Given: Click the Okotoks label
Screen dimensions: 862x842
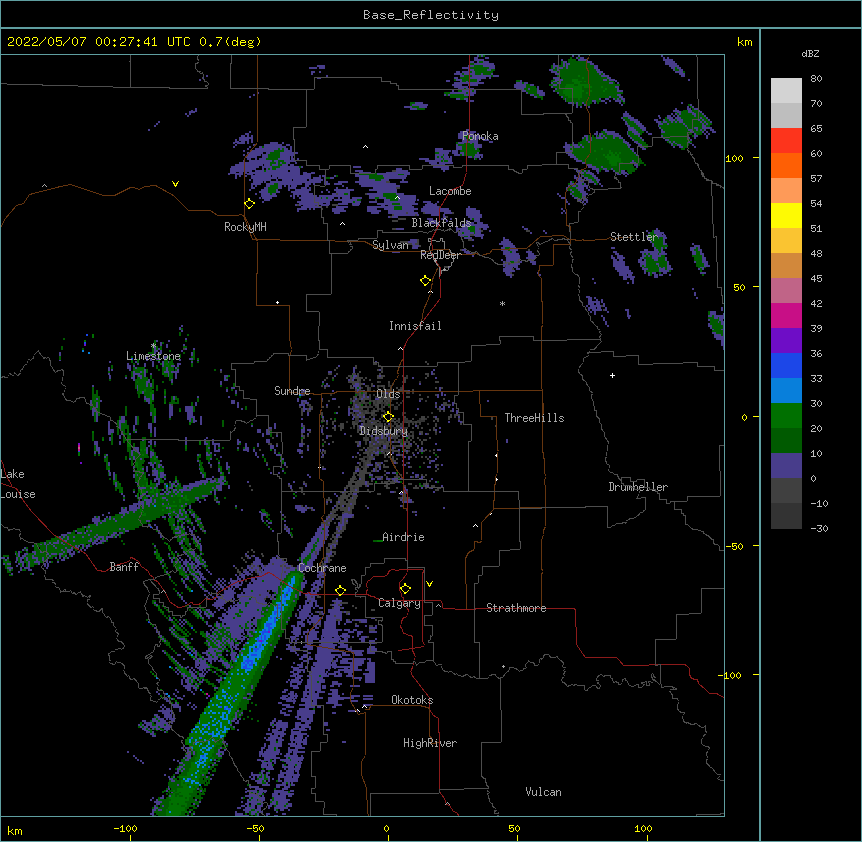Looking at the screenshot, I should 412,700.
